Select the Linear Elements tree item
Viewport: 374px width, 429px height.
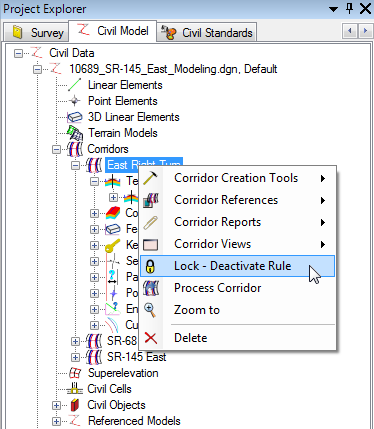[x=125, y=85]
